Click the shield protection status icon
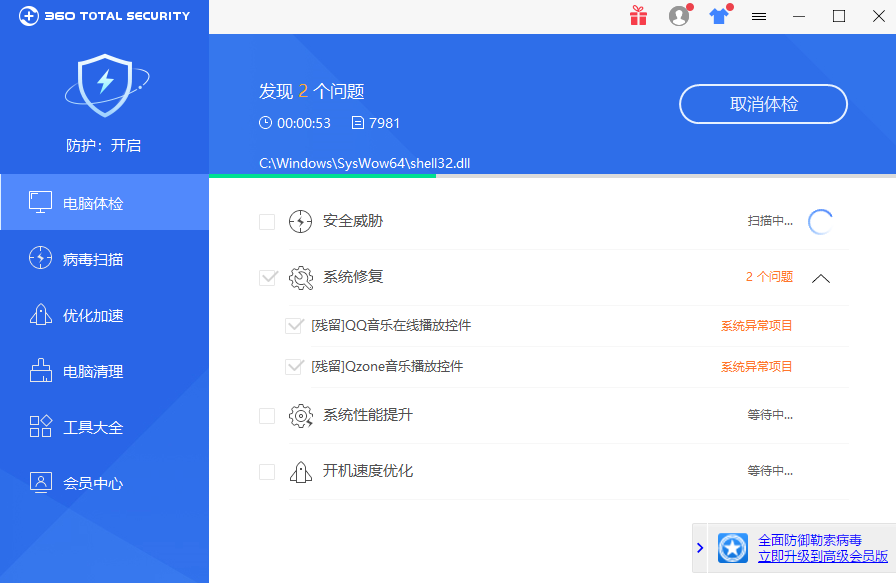This screenshot has width=896, height=583. [x=106, y=87]
